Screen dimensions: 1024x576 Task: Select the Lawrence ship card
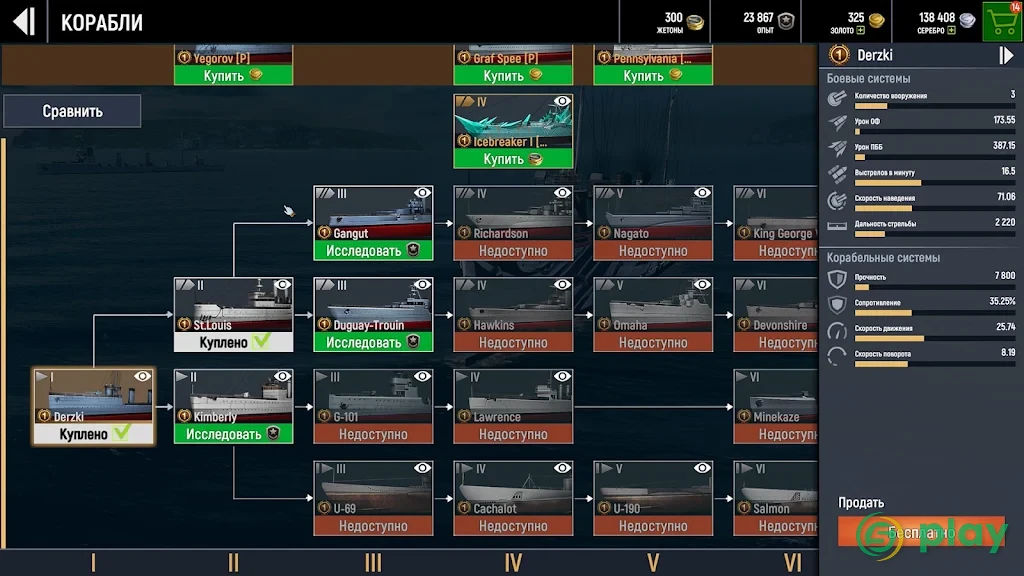coord(513,406)
